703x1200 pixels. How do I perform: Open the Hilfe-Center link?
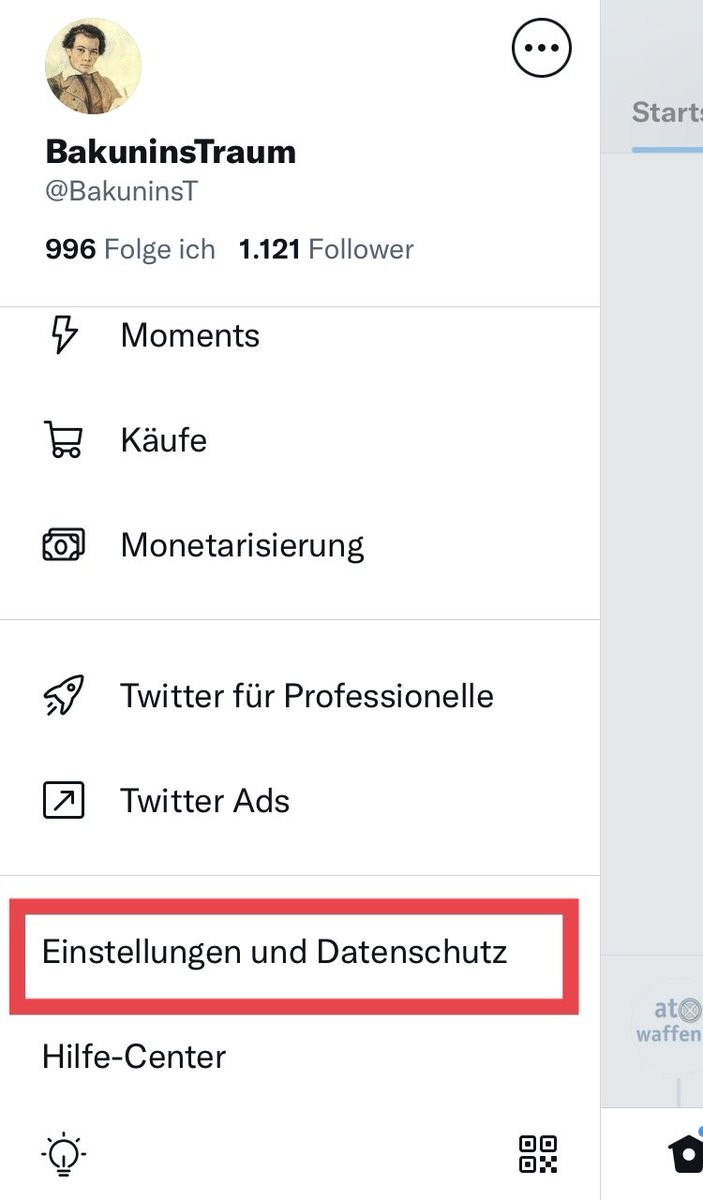pos(134,1056)
